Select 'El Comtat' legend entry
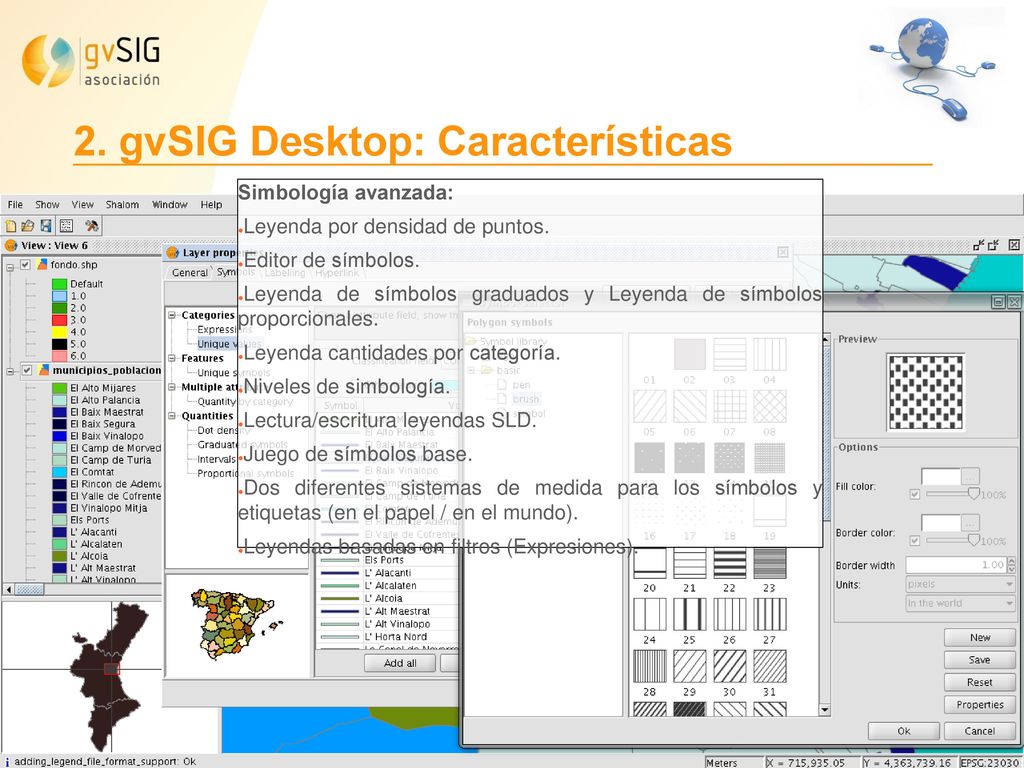Image resolution: width=1024 pixels, height=768 pixels. coord(92,472)
